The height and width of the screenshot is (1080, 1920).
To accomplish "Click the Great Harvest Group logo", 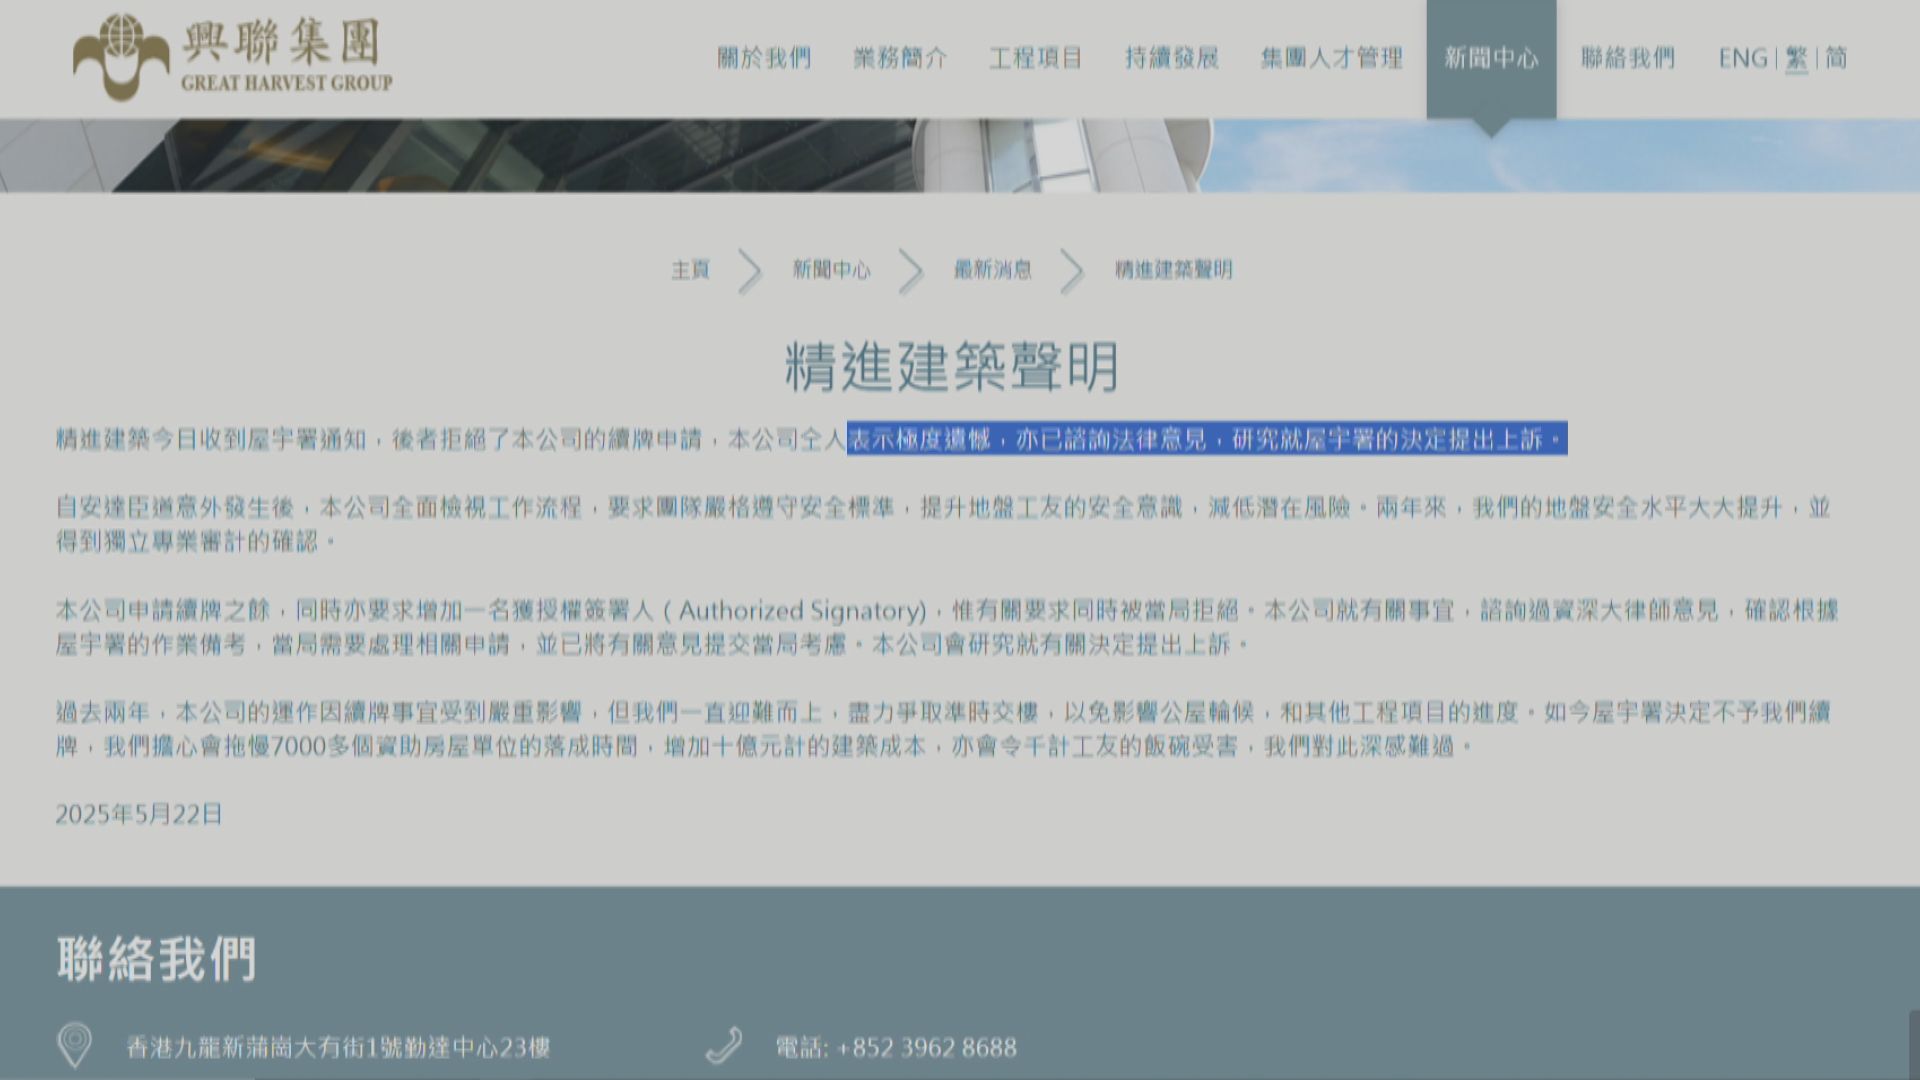I will point(232,57).
